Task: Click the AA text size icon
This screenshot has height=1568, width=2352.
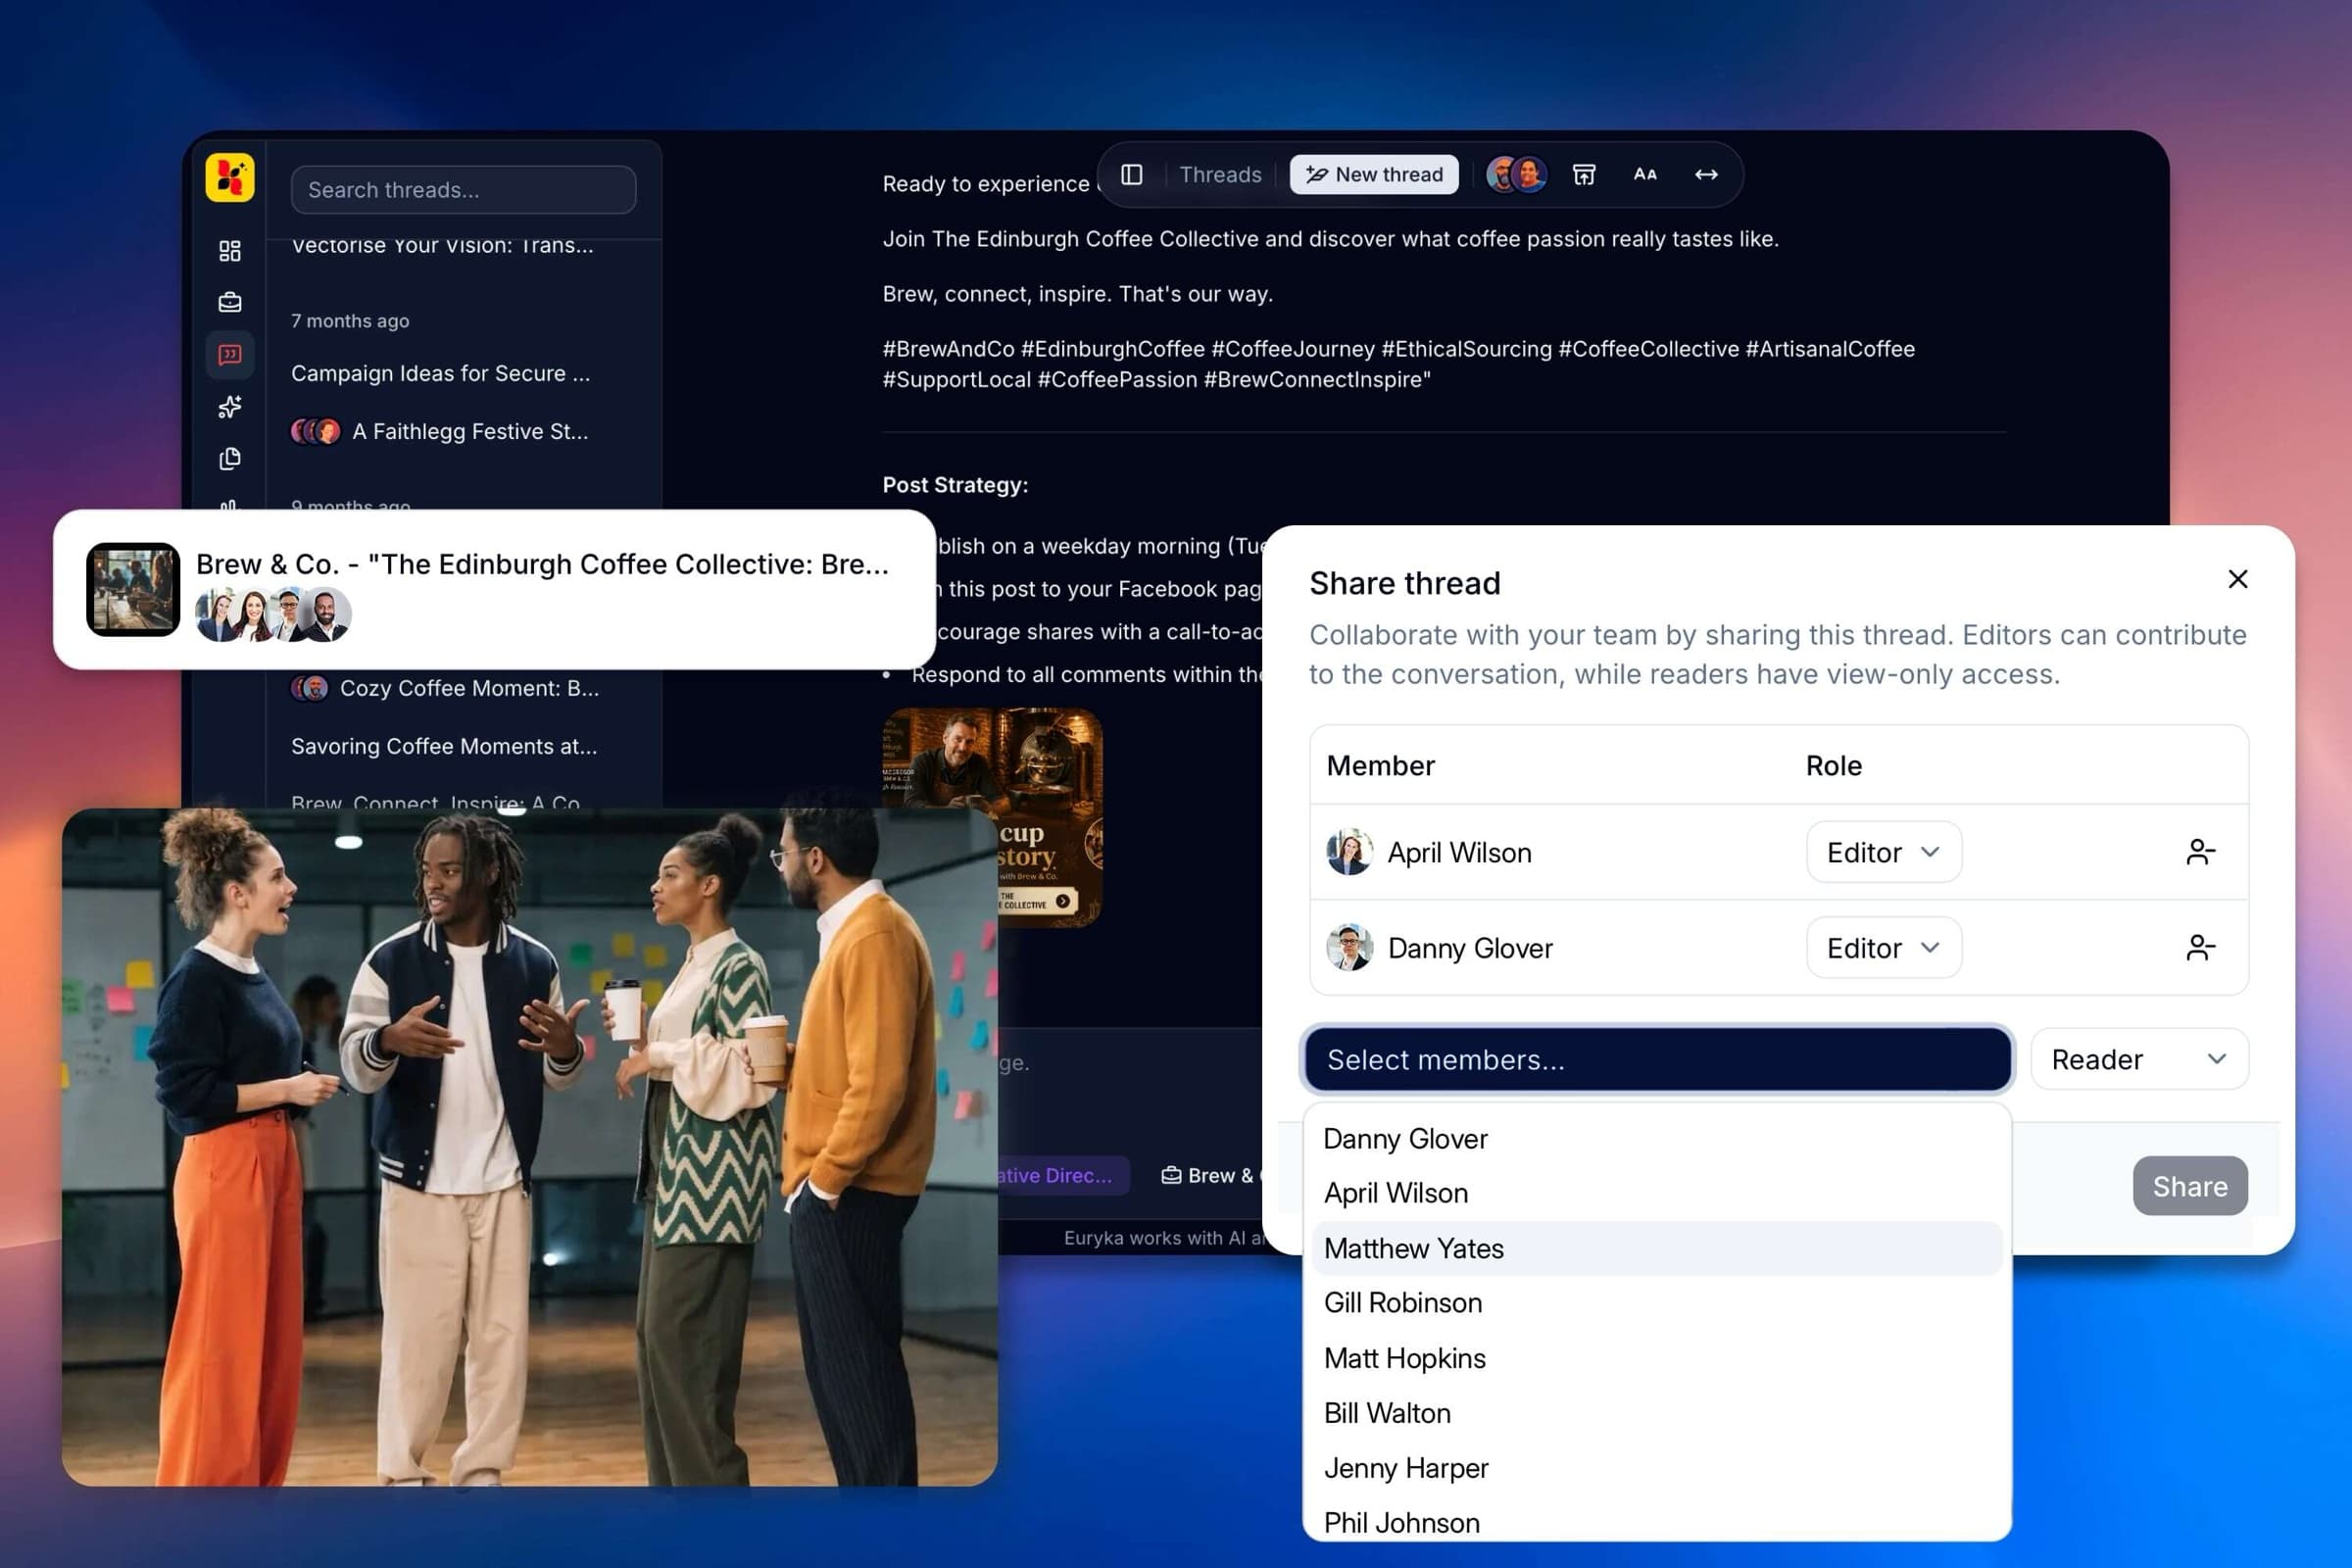Action: tap(1645, 174)
